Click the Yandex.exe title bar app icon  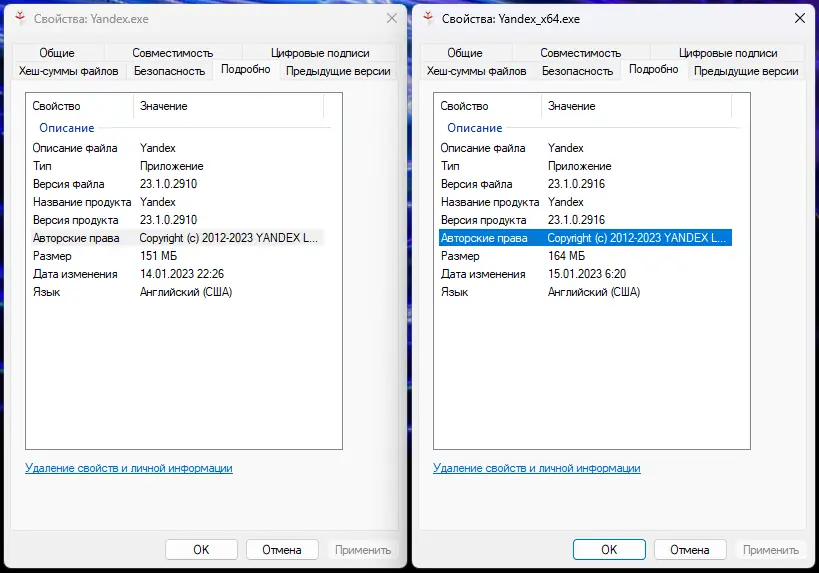pyautogui.click(x=21, y=18)
